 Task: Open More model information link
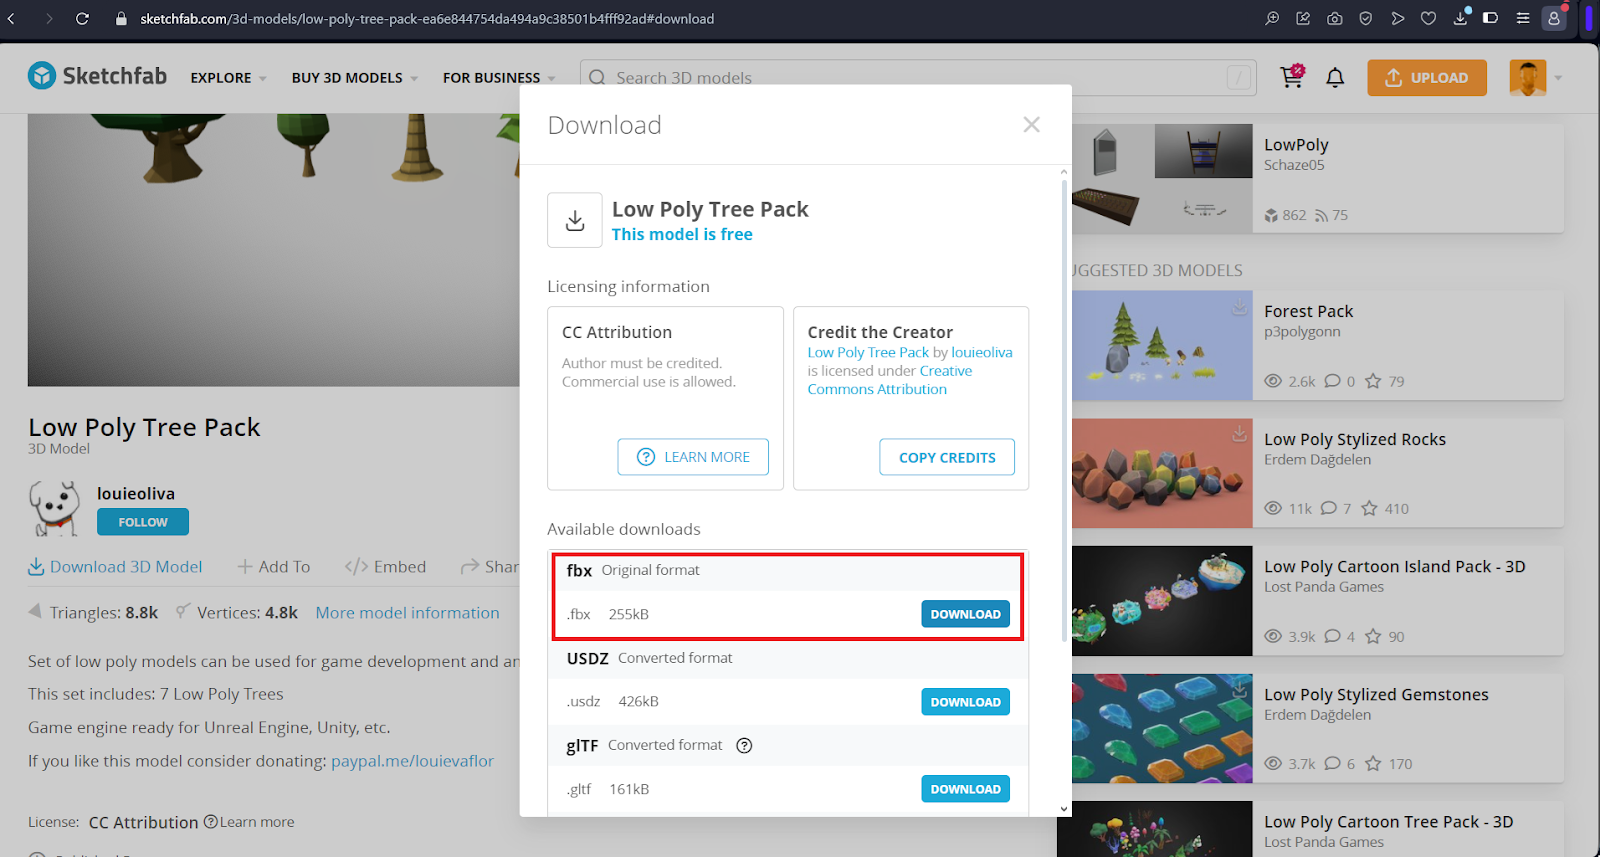[407, 613]
